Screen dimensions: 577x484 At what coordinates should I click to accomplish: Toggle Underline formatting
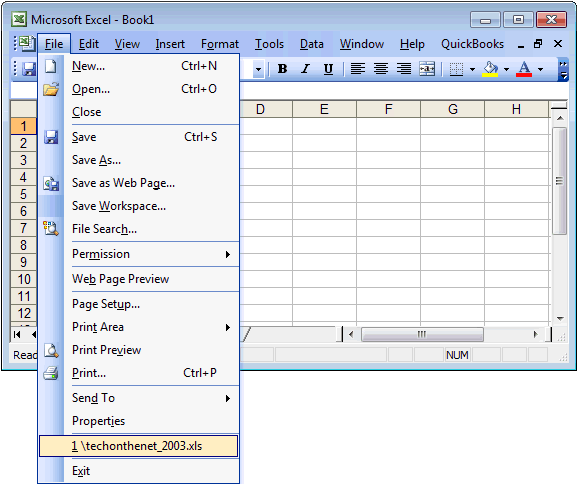pyautogui.click(x=328, y=69)
